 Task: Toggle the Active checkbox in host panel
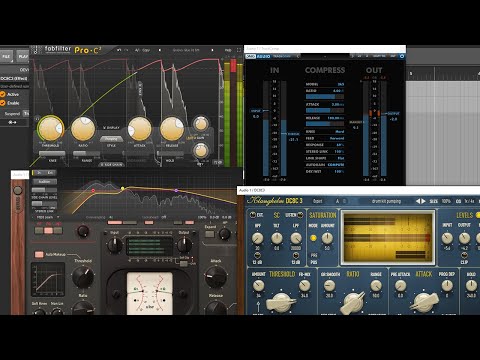3,94
